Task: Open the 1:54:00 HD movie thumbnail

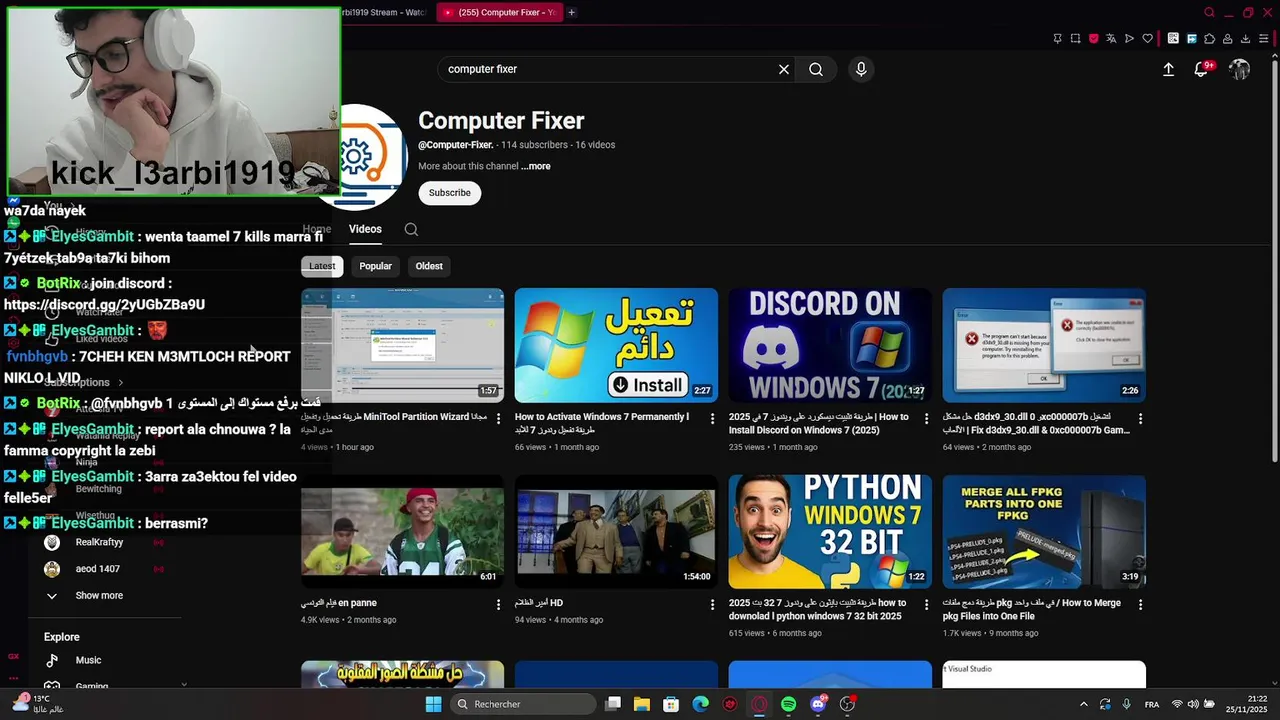Action: click(616, 532)
